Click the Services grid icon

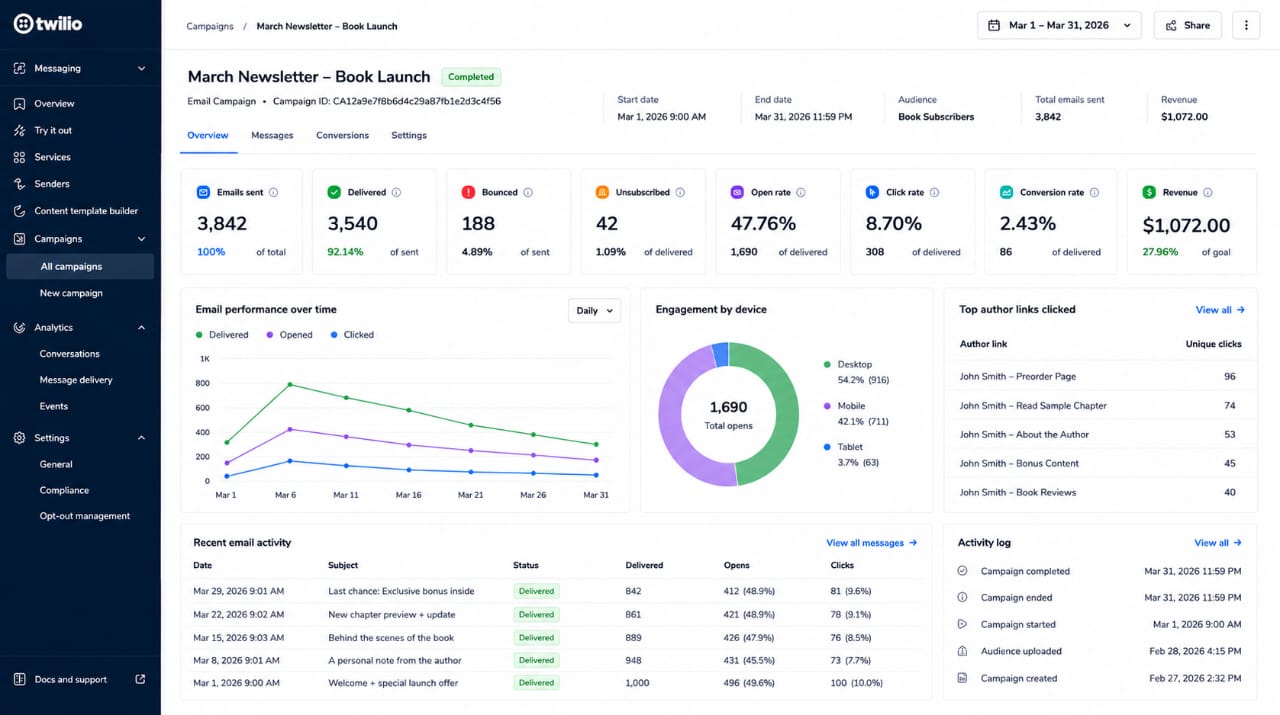[x=19, y=157]
